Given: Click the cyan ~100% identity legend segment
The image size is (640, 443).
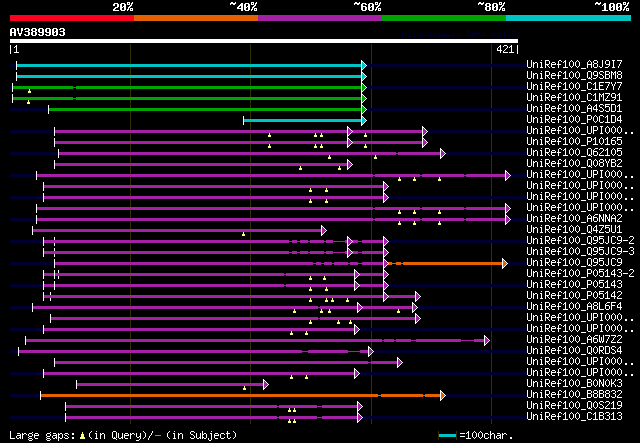Looking at the screenshot, I should [569, 18].
